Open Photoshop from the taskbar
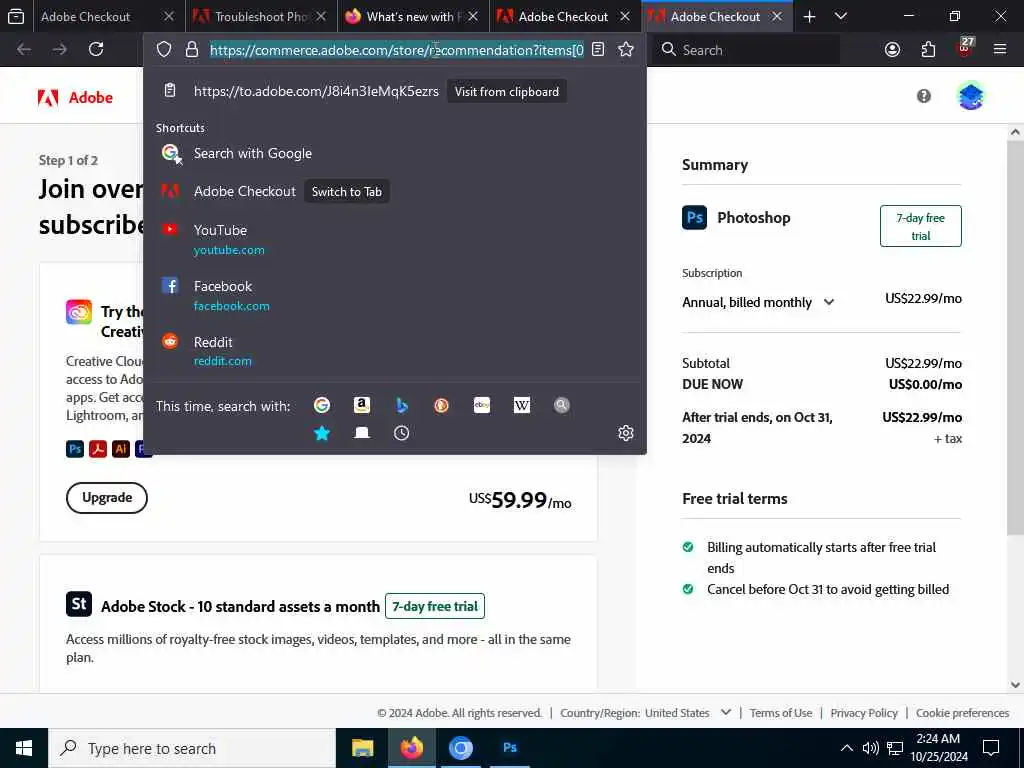The image size is (1024, 768). click(510, 748)
